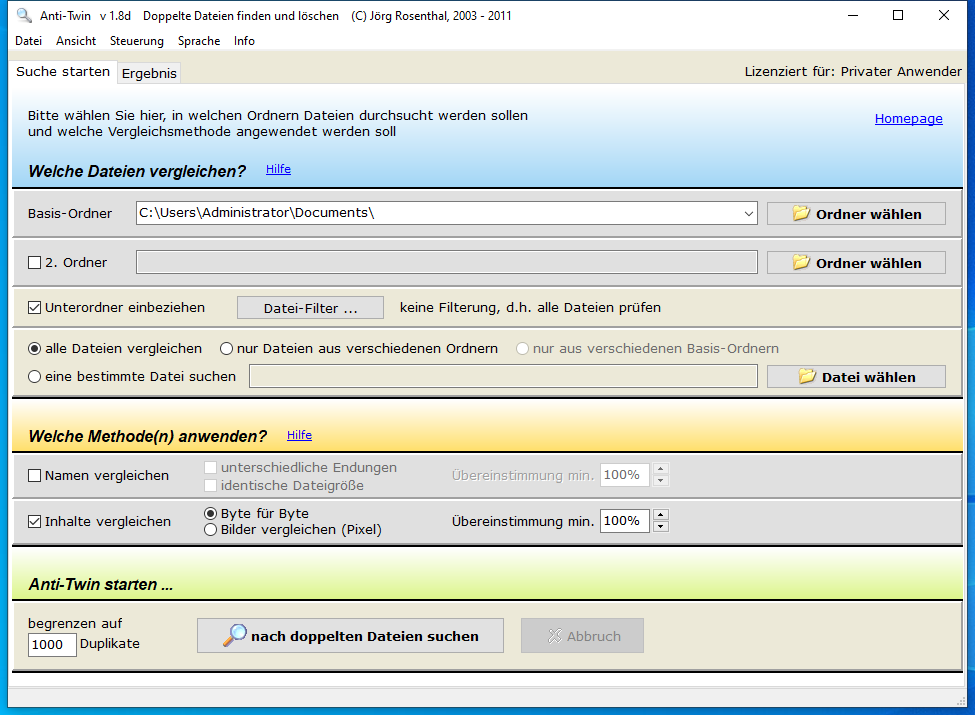Decrease Inhalte Übereinstimmung percentage with down arrow
This screenshot has width=975, height=715.
(661, 527)
